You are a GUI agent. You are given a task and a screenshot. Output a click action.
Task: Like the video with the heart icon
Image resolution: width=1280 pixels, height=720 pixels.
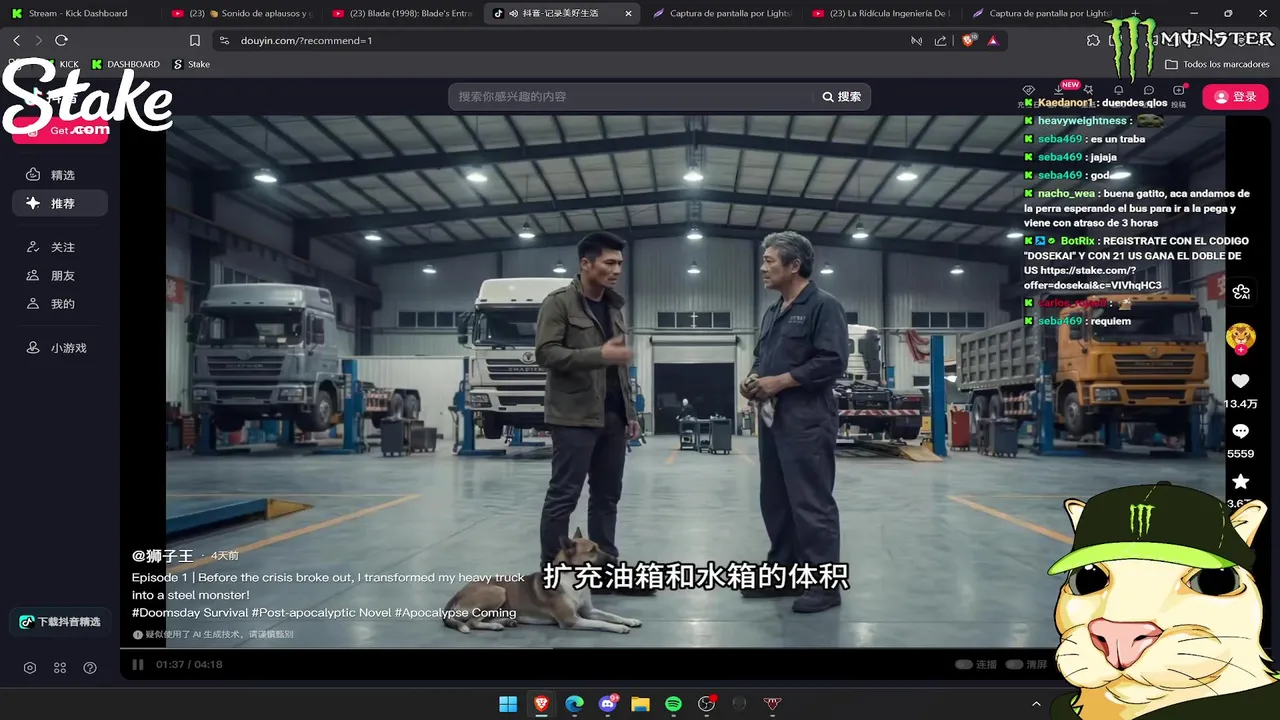[x=1240, y=381]
